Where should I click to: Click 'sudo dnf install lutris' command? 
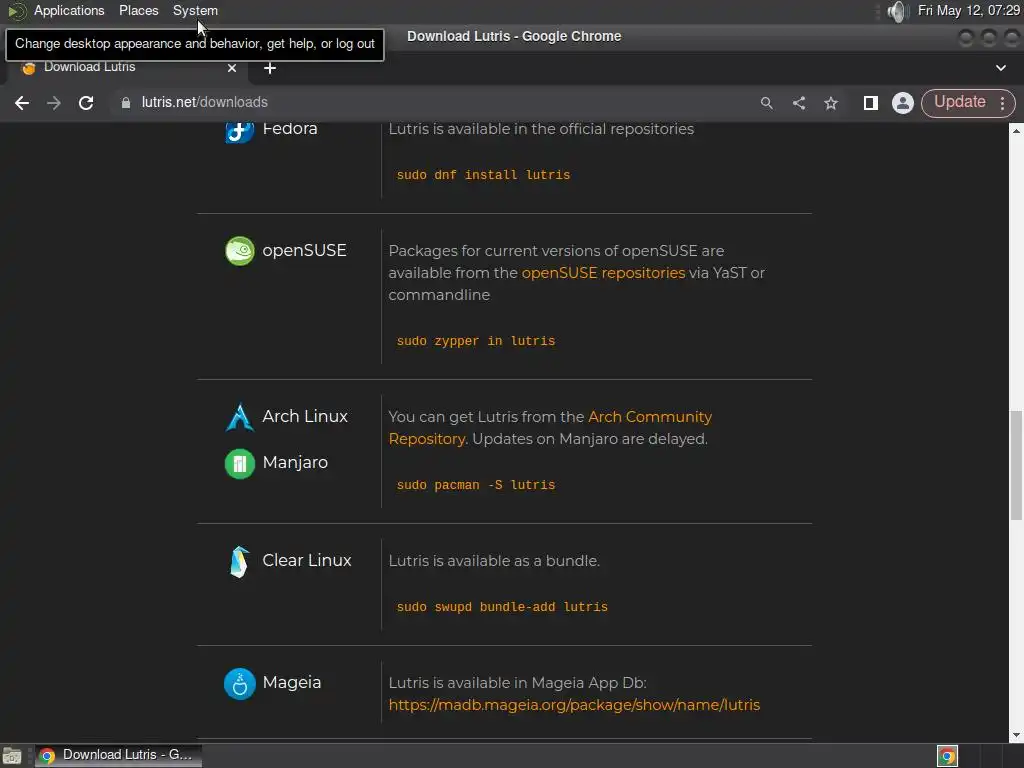coord(483,174)
